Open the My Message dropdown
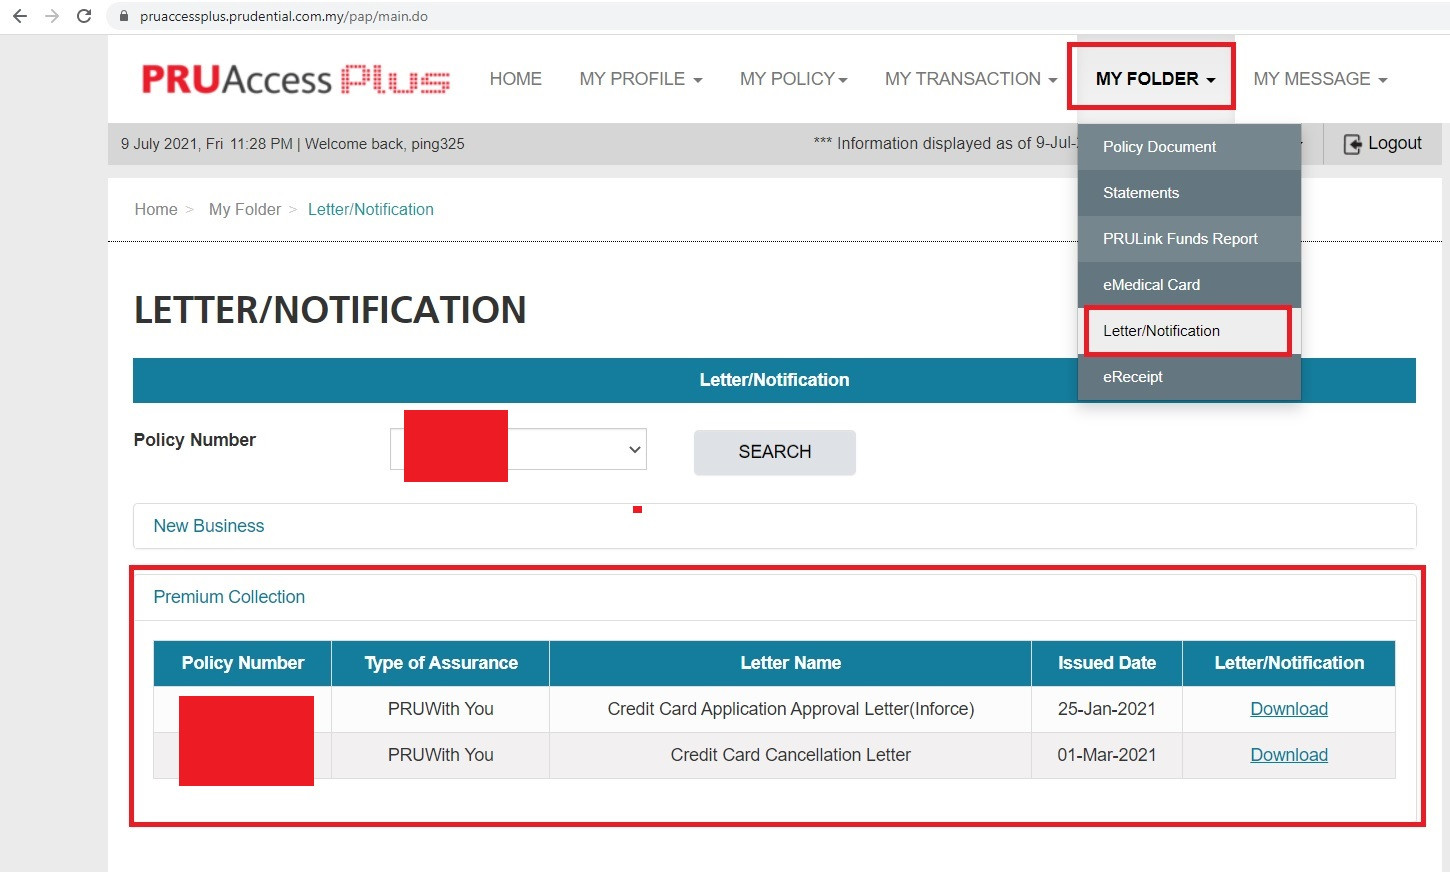This screenshot has height=872, width=1450. tap(1319, 79)
